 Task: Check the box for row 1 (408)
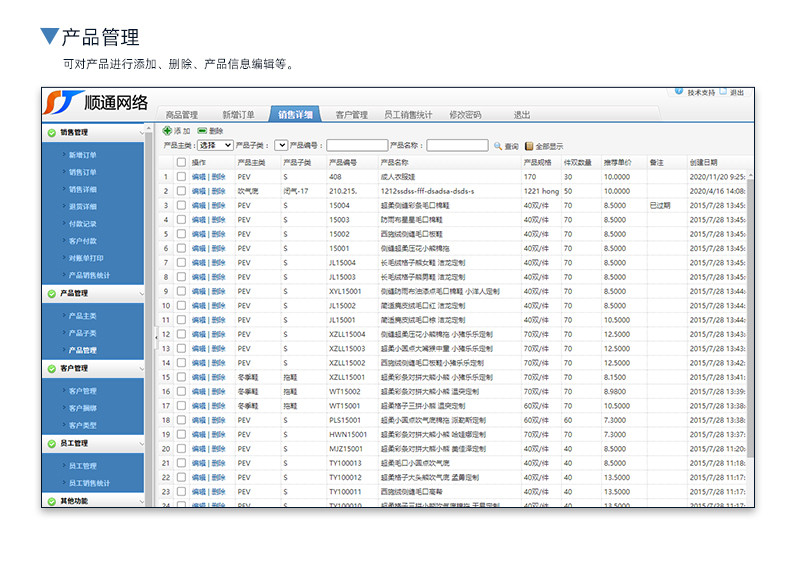(x=181, y=176)
